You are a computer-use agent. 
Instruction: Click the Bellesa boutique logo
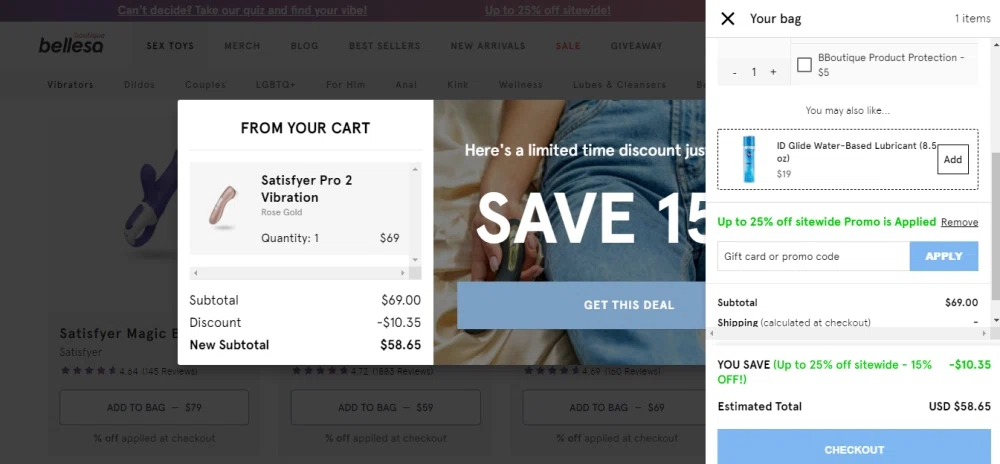[x=71, y=45]
